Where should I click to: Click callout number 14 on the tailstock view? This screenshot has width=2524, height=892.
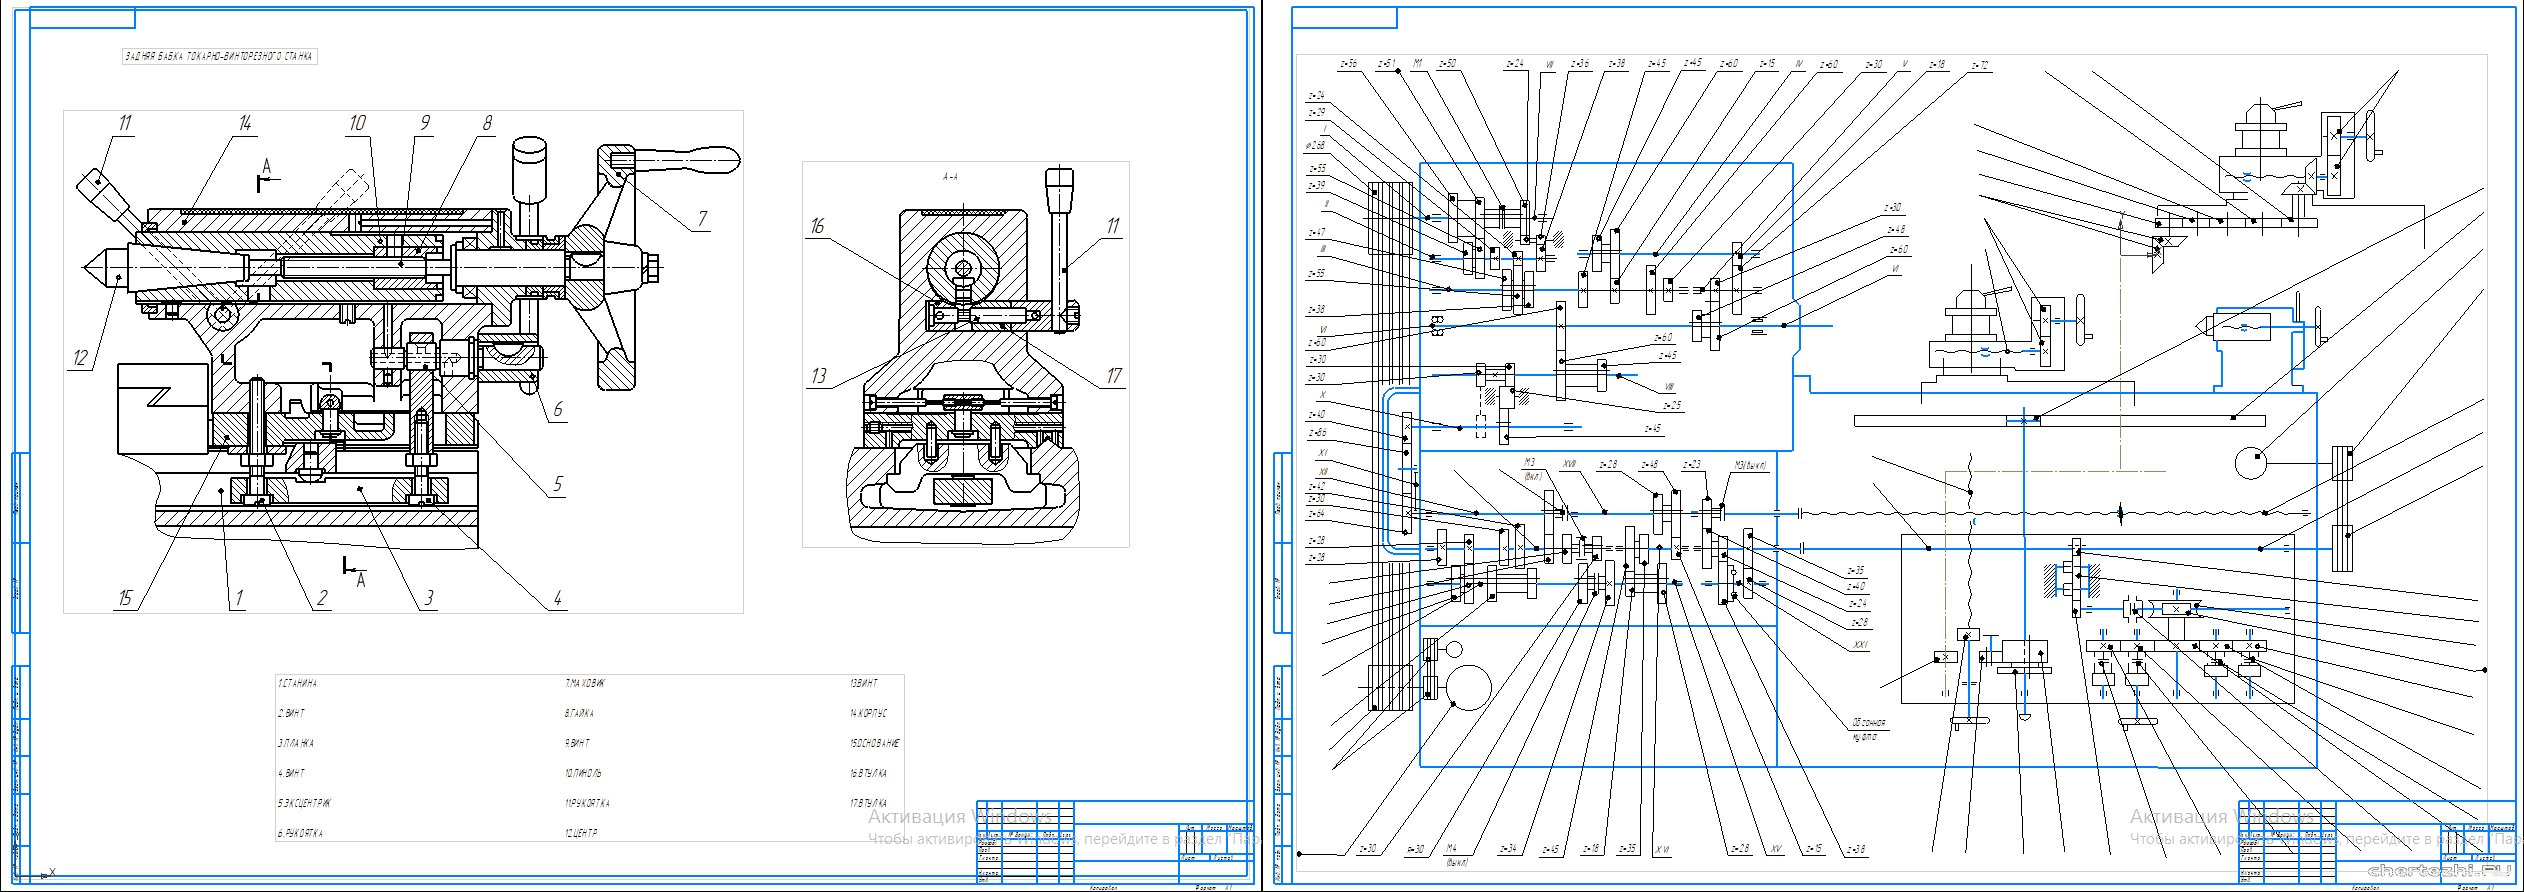[x=245, y=123]
